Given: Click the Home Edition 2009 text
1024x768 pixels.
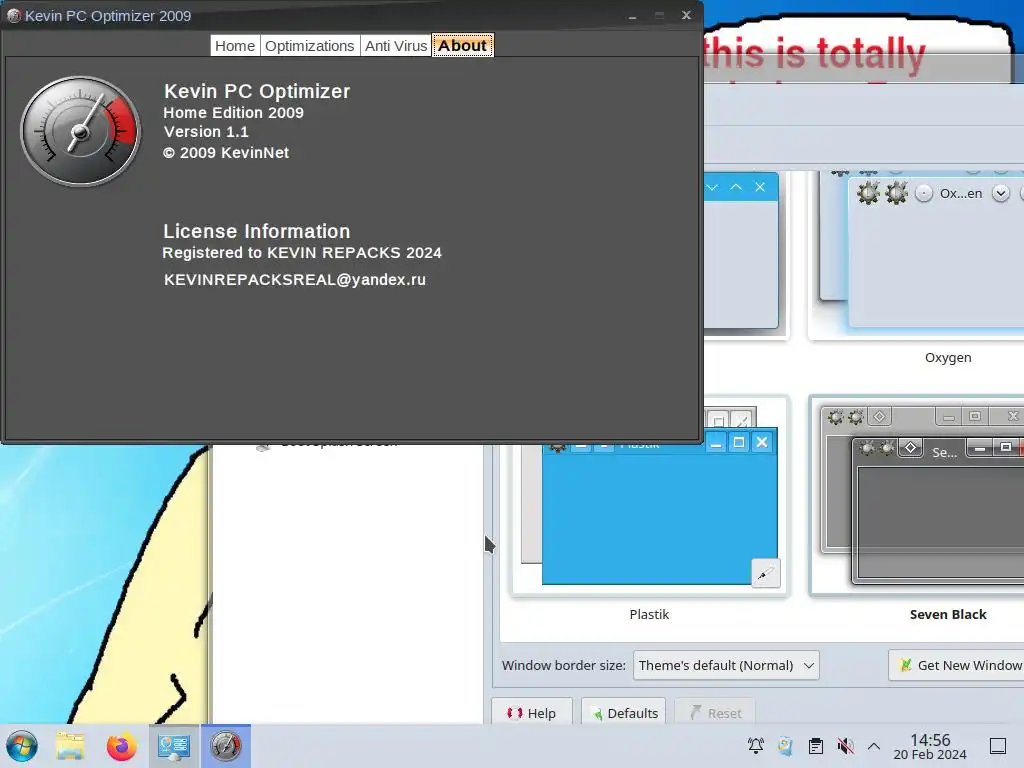Looking at the screenshot, I should (x=233, y=112).
